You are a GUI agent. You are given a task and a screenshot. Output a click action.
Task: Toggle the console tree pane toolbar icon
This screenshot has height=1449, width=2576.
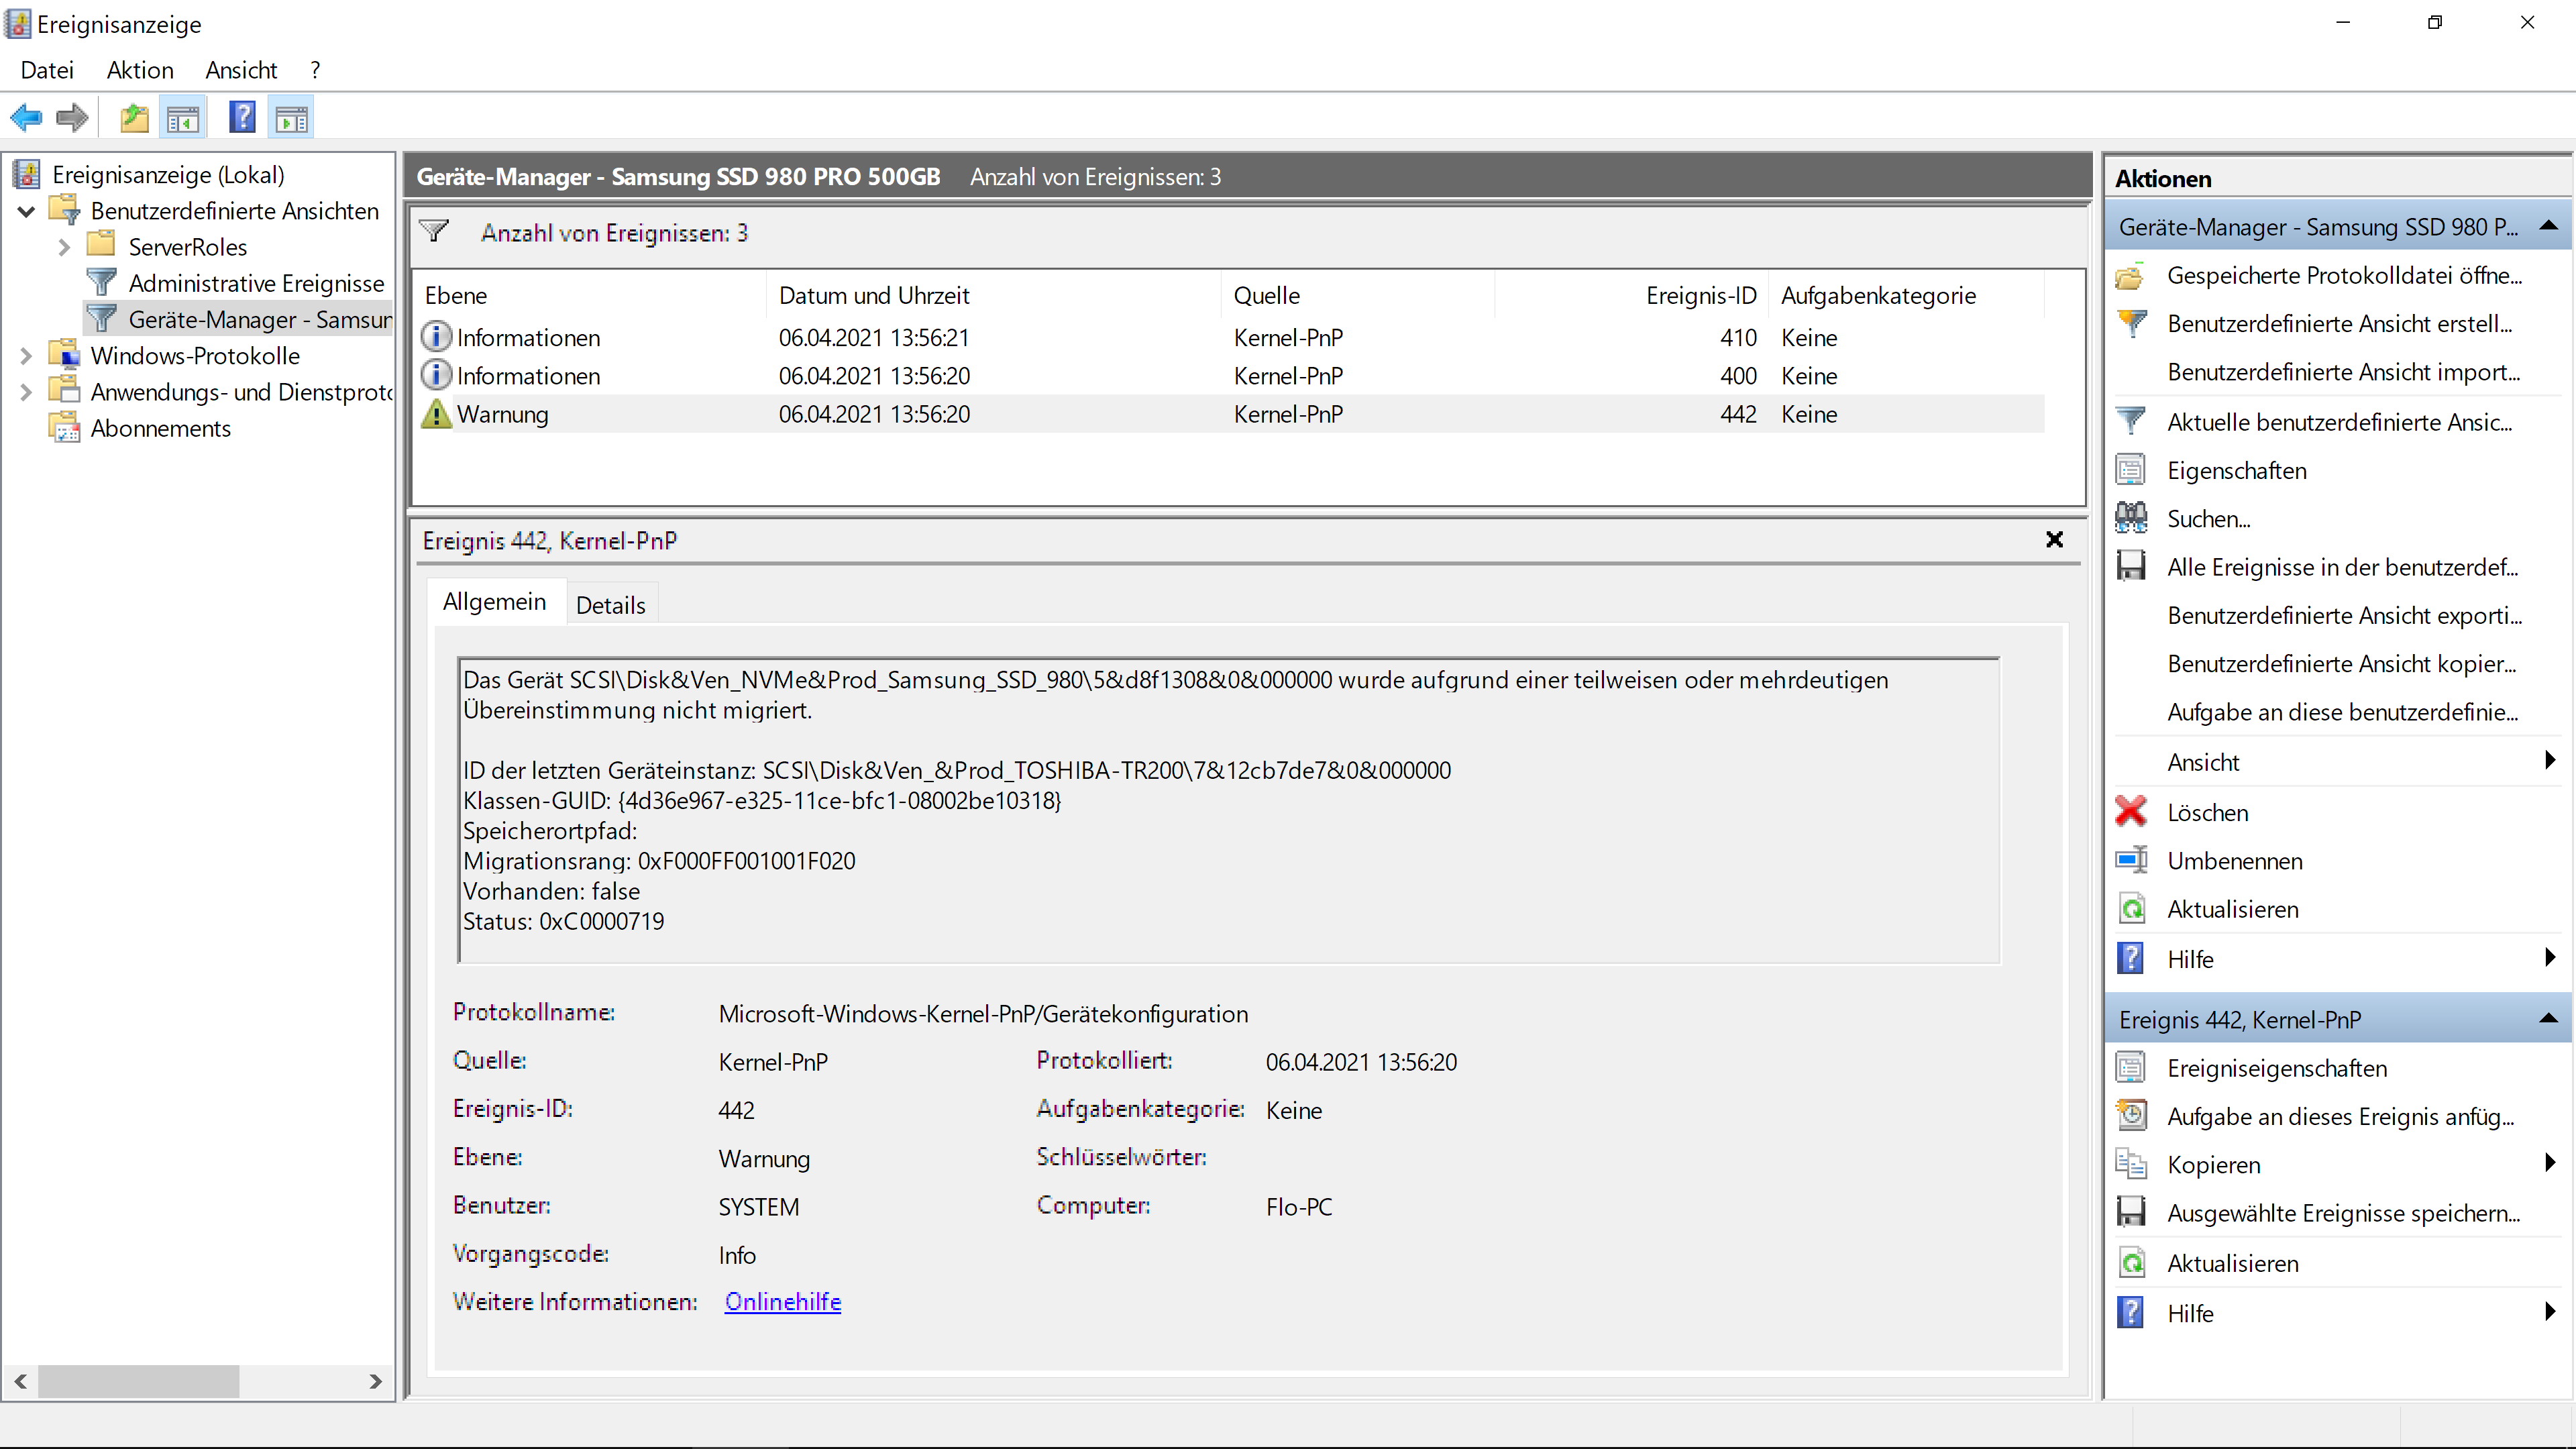pyautogui.click(x=183, y=118)
